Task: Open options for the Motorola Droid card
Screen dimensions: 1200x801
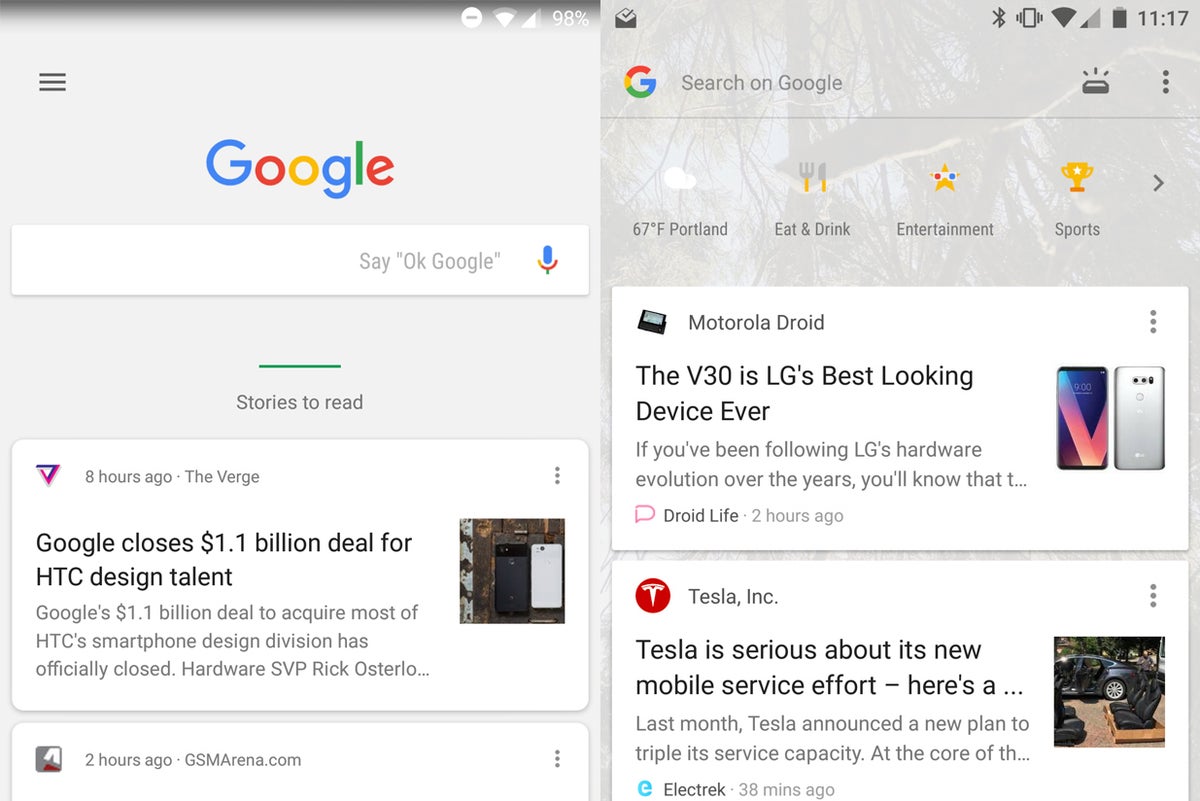Action: (1153, 321)
